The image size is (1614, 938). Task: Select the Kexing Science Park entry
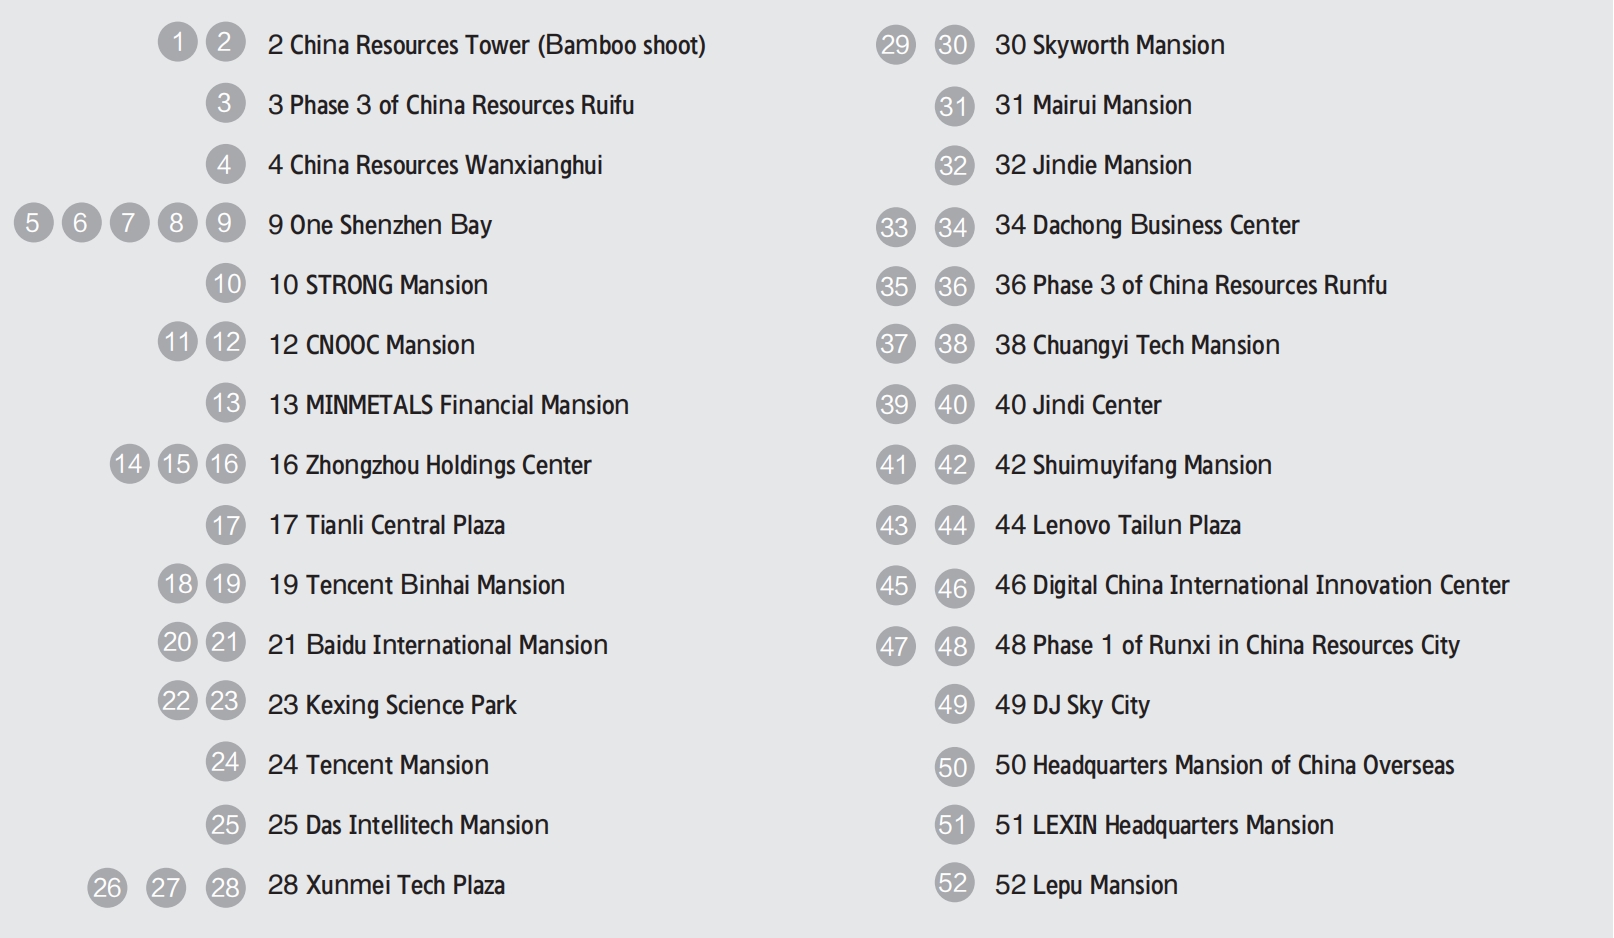[x=392, y=705]
